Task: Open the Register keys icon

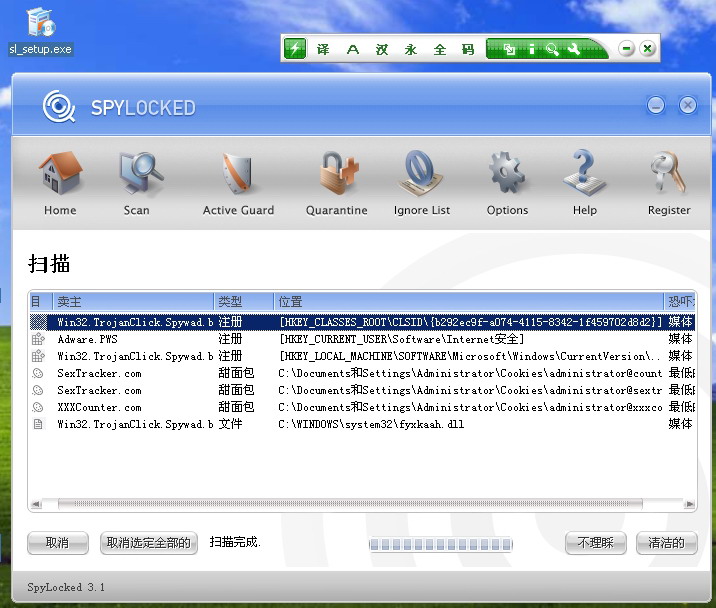Action: click(x=668, y=172)
